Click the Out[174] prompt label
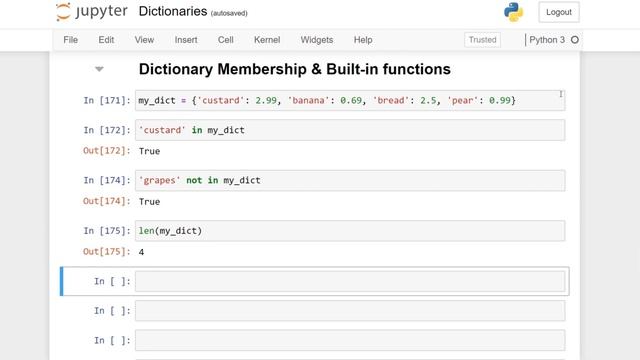Viewport: 640px width, 360px height. (x=107, y=201)
